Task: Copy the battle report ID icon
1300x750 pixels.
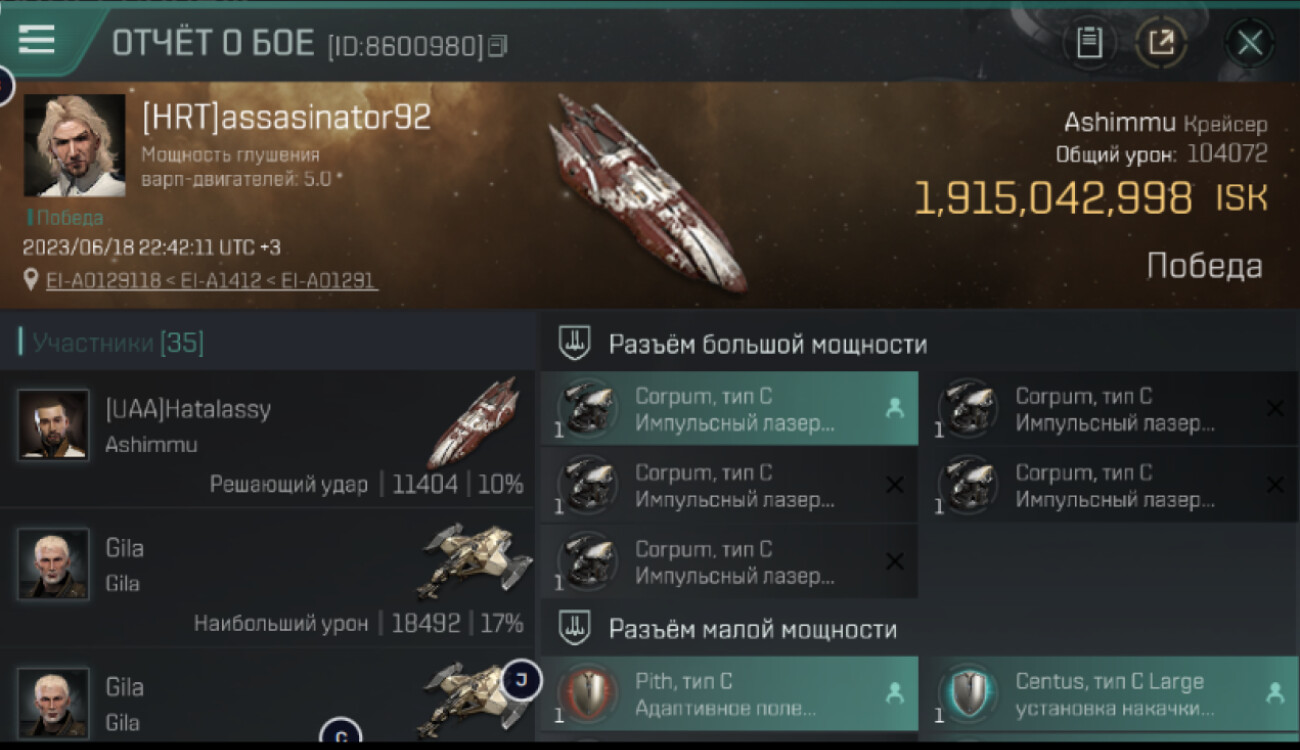Action: (498, 46)
